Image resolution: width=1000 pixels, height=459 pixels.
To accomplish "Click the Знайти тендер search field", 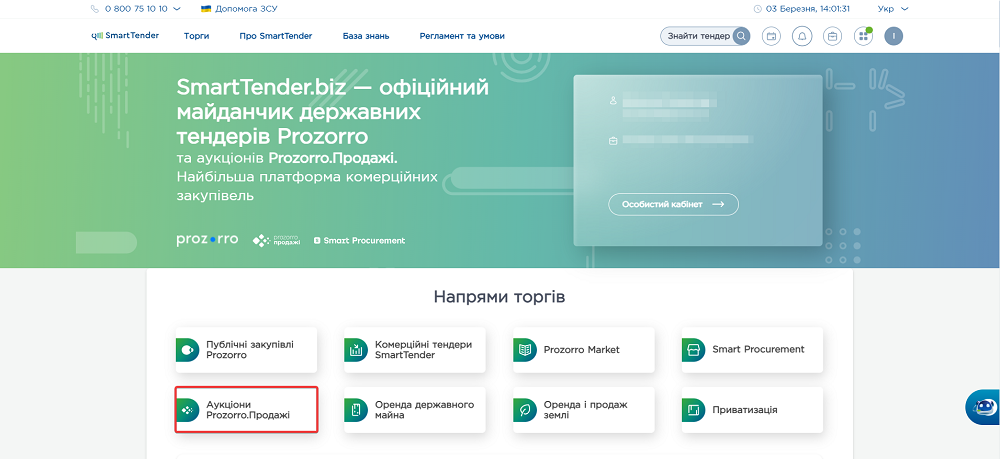I will [697, 36].
